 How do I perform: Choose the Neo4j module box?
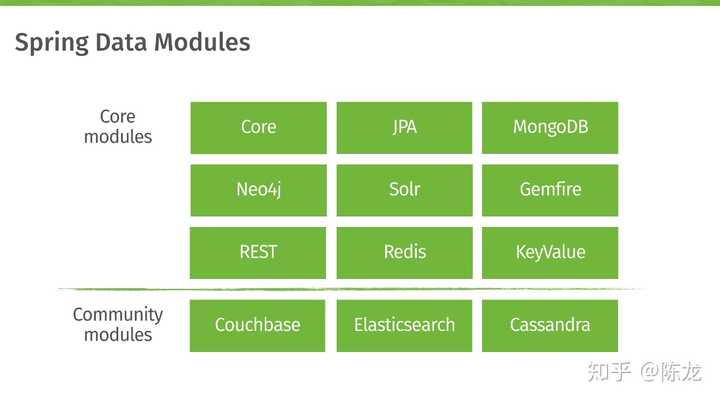(258, 189)
